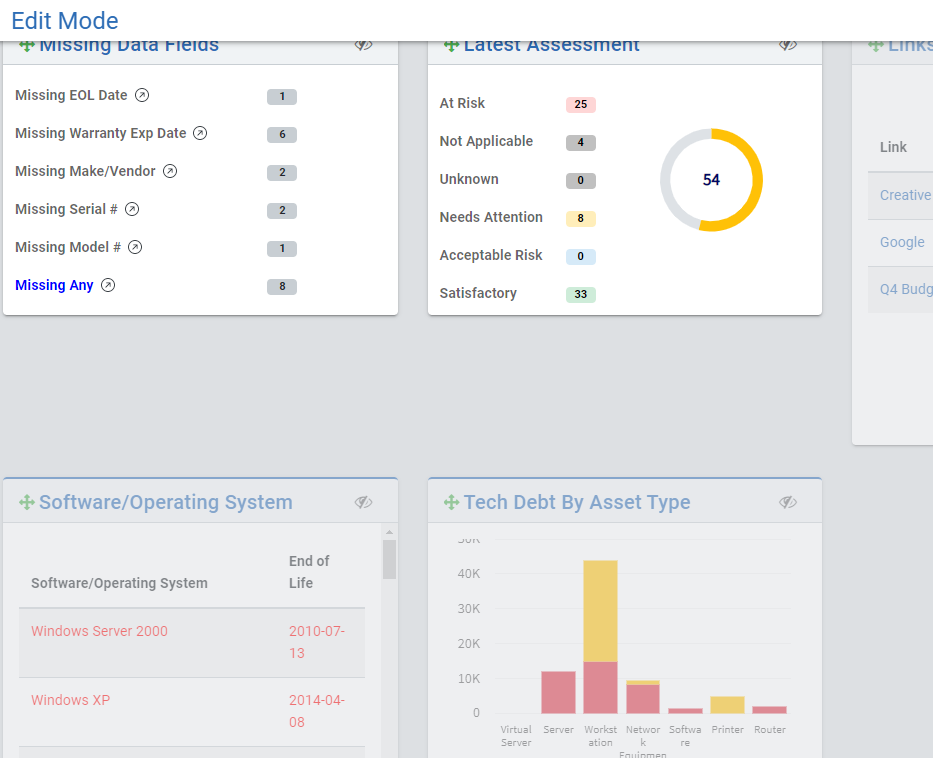Sort by Software/Operating System column header
933x758 pixels.
coord(119,583)
